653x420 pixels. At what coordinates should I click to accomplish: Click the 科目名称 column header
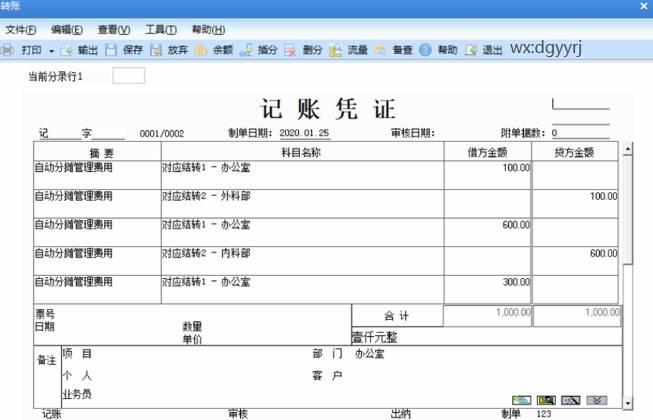click(302, 152)
